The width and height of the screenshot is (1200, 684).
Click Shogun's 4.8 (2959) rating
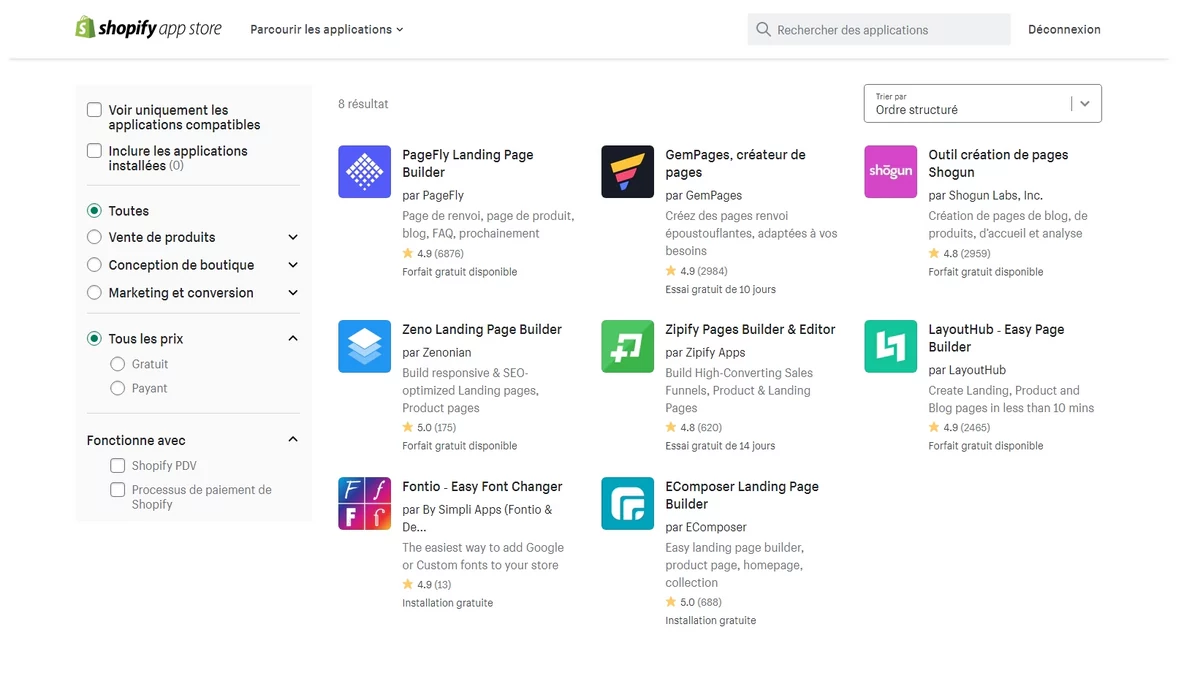pos(959,254)
